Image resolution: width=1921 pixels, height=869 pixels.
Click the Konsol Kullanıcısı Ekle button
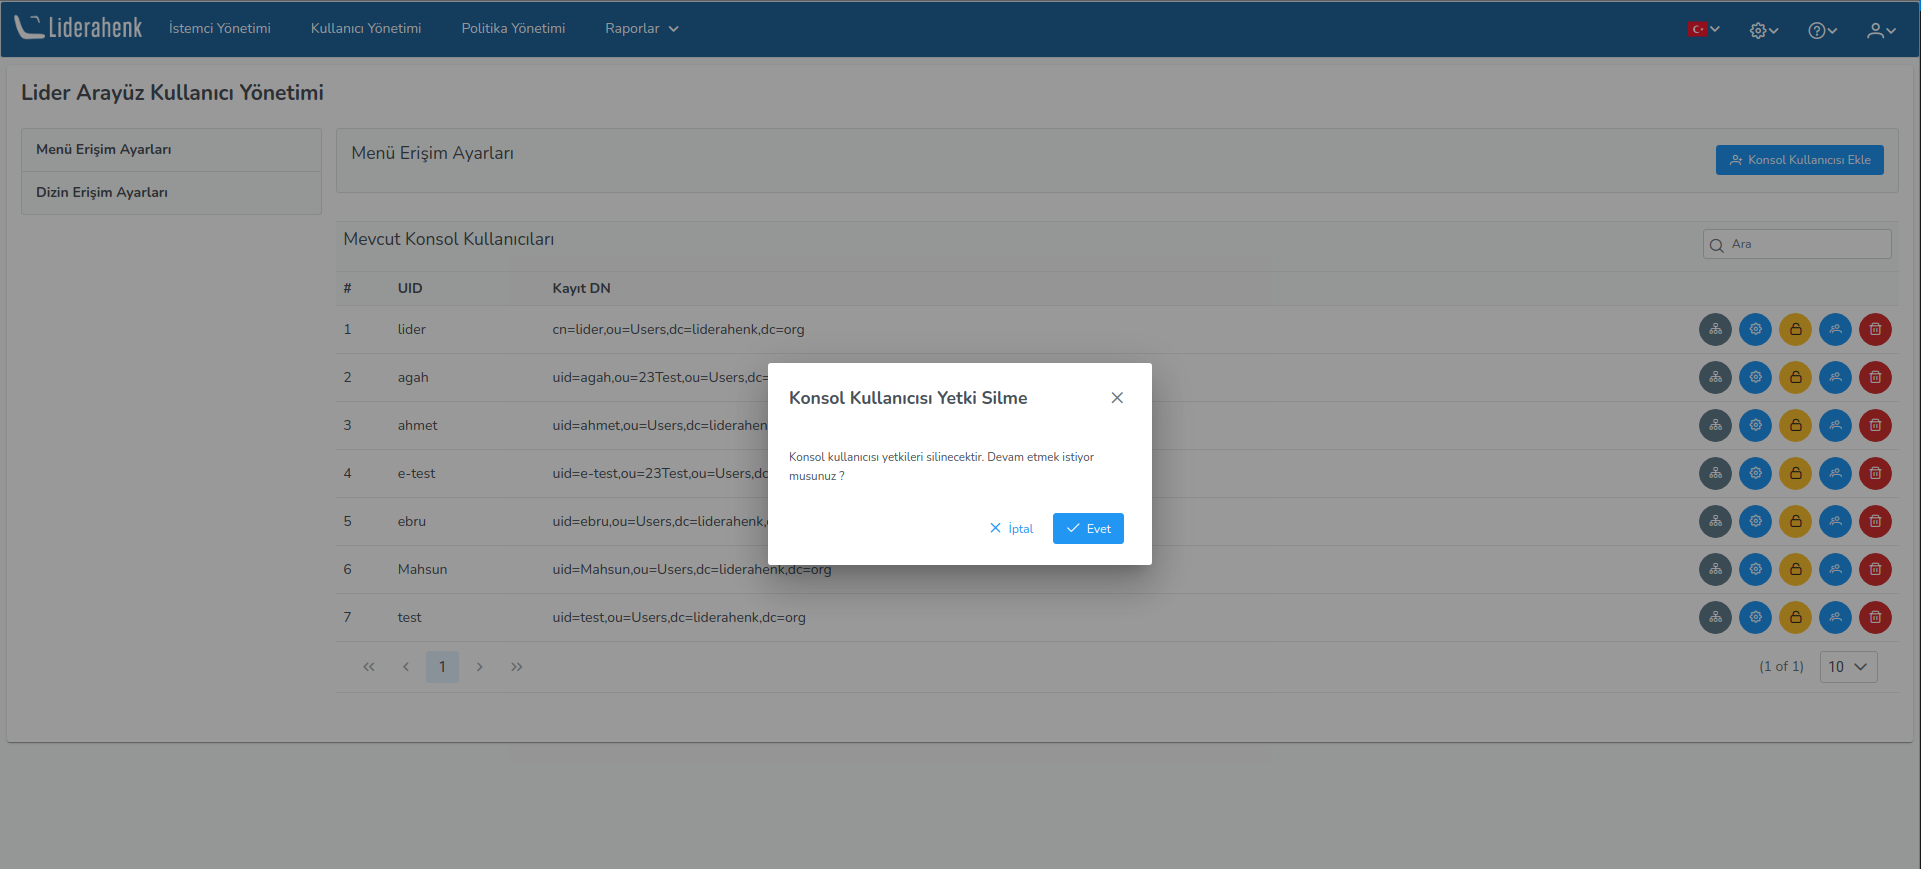1799,160
